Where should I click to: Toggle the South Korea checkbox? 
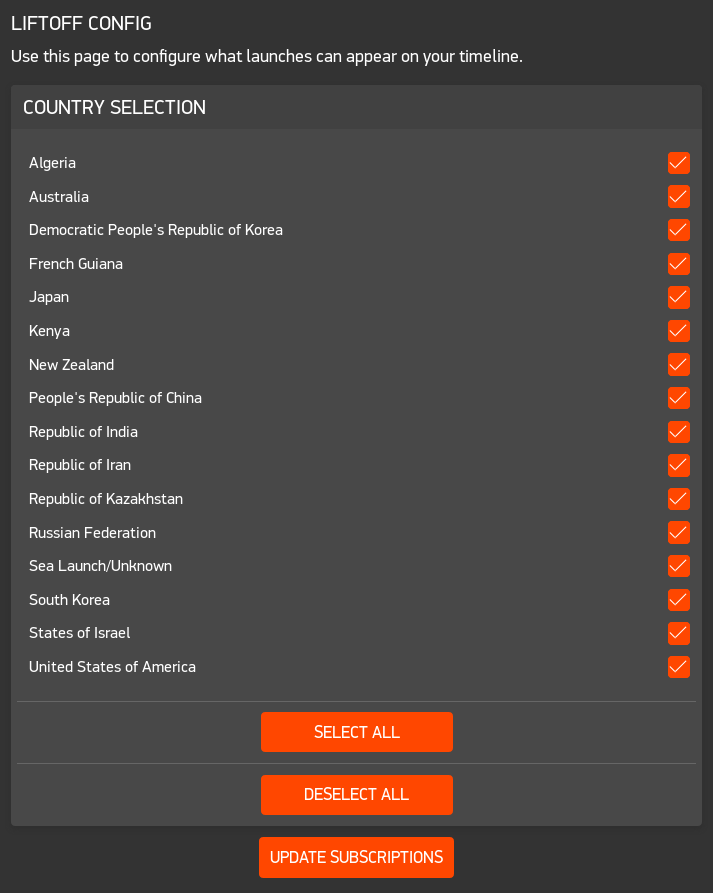click(678, 600)
